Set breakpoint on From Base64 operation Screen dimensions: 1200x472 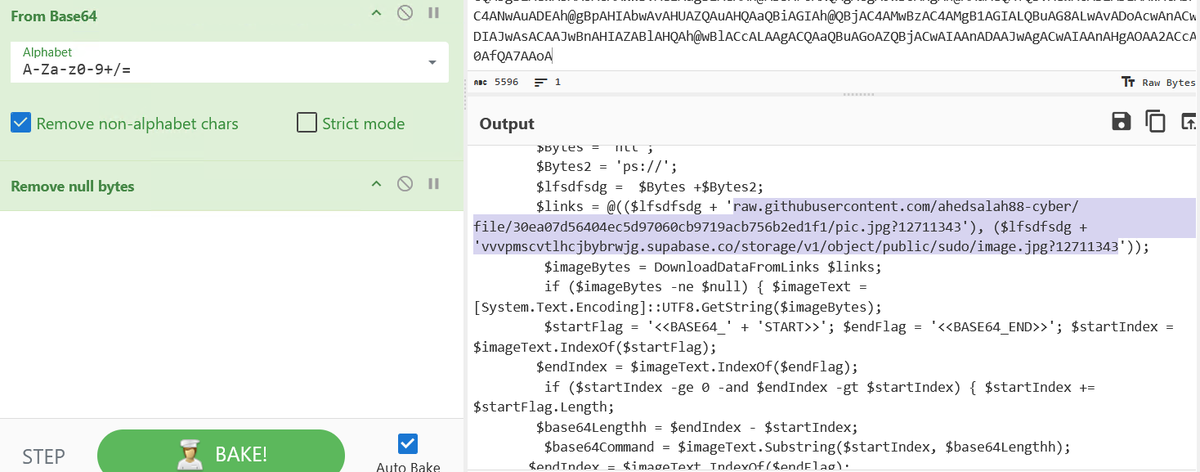433,14
